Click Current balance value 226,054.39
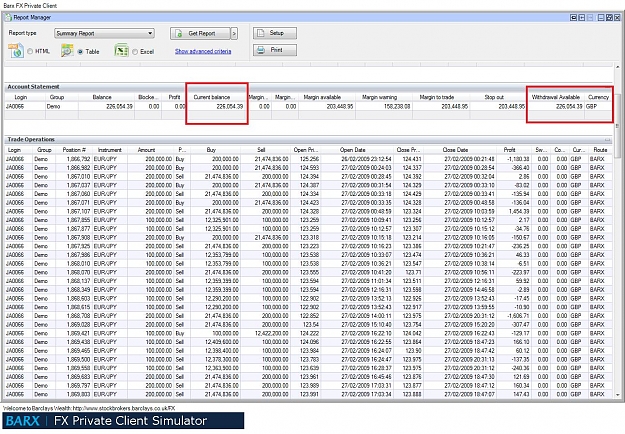Image resolution: width=625 pixels, height=434 pixels. (x=230, y=106)
